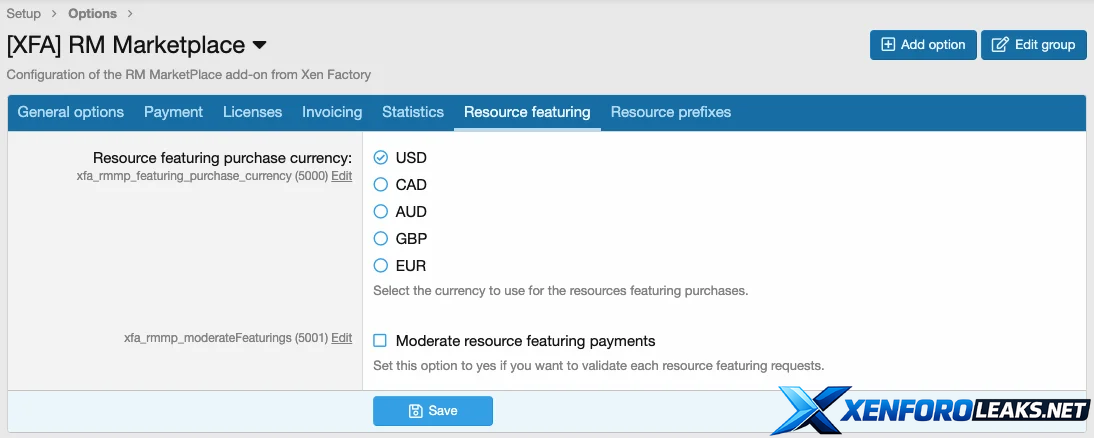The height and width of the screenshot is (438, 1094).
Task: Navigate to Options breadcrumb link
Action: [92, 14]
